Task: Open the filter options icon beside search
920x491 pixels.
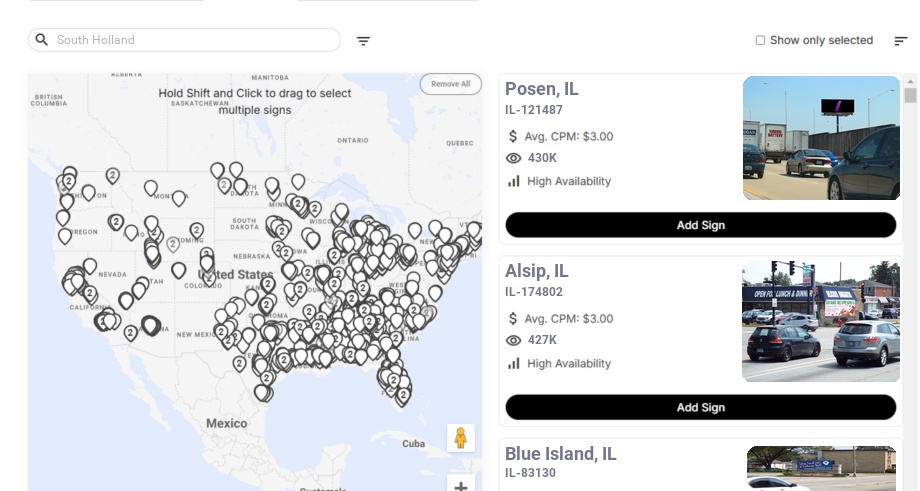Action: coord(363,41)
